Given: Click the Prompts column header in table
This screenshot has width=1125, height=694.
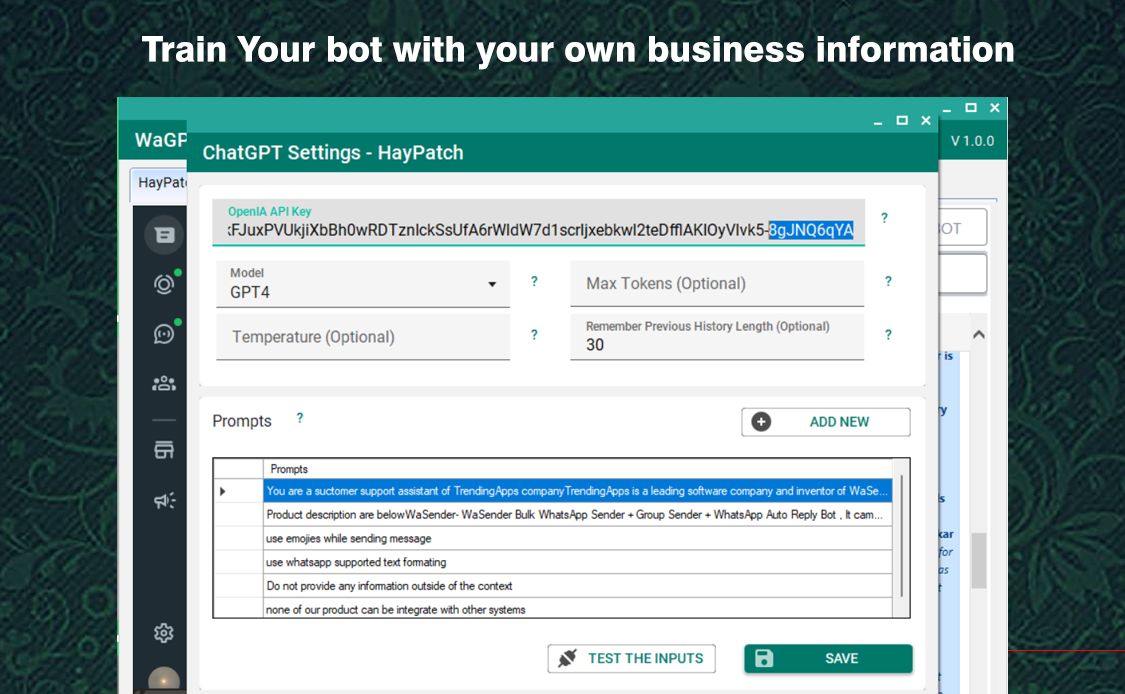Looking at the screenshot, I should [x=578, y=469].
